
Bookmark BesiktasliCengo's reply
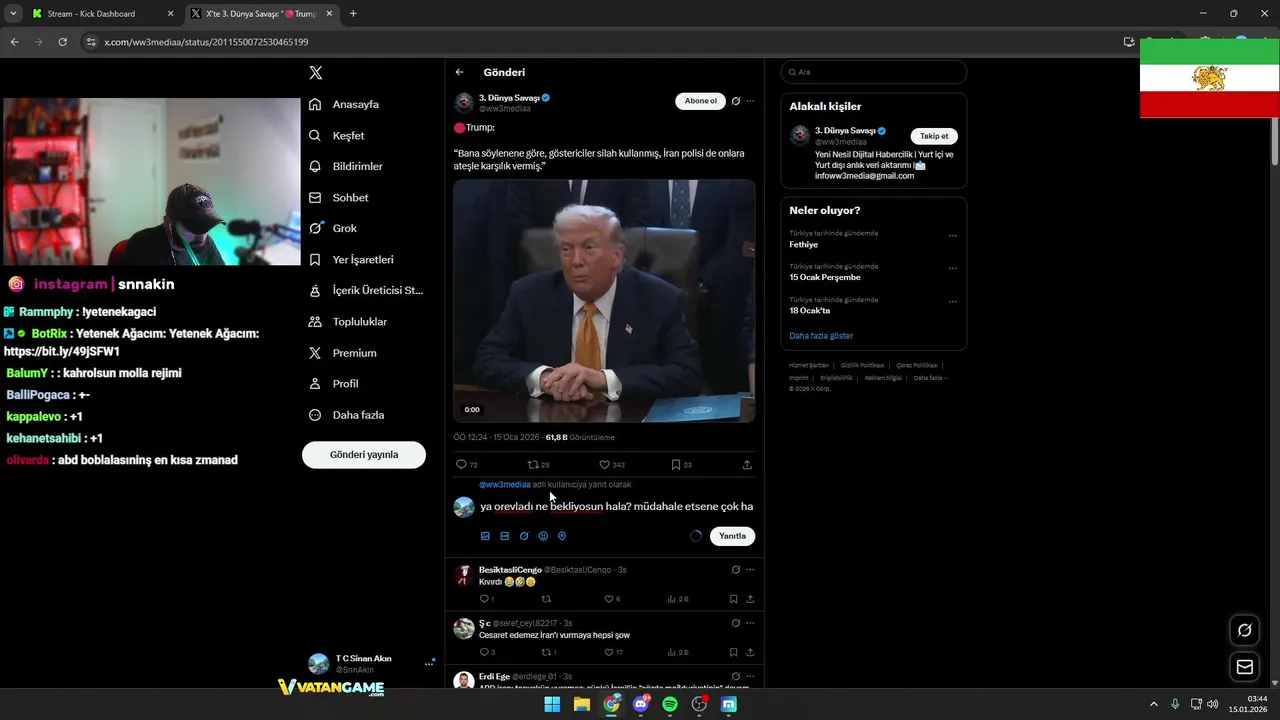point(733,599)
